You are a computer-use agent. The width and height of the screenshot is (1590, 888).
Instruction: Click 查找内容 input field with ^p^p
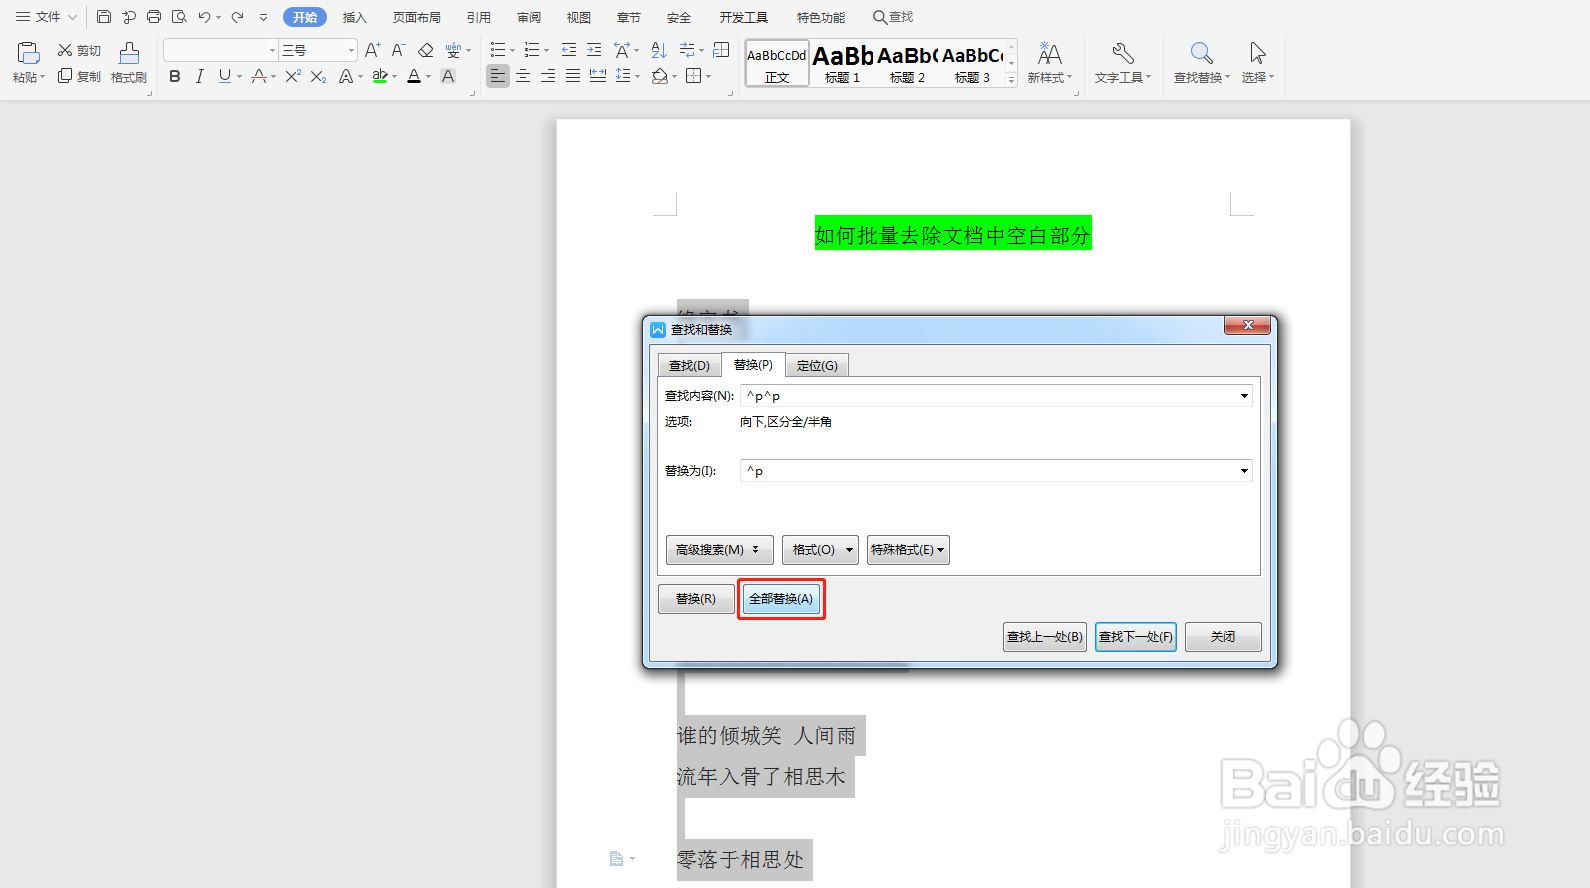996,396
